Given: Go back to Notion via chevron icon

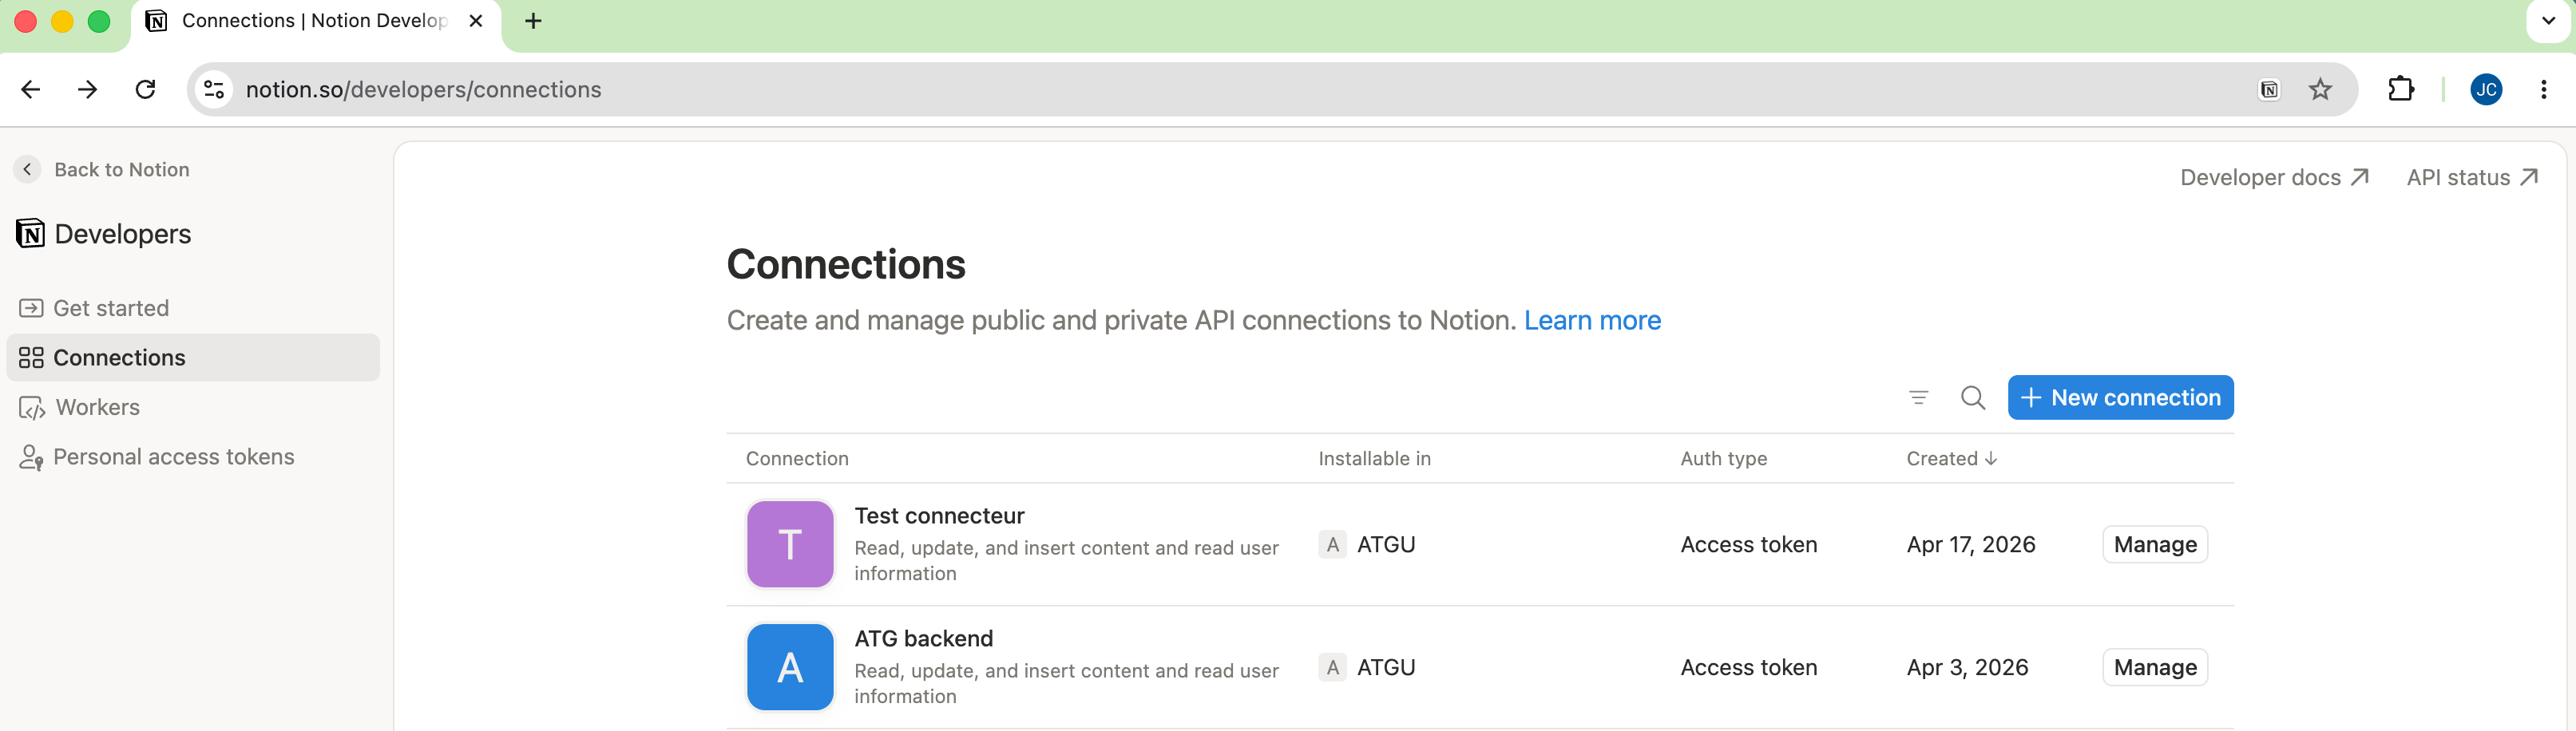Looking at the screenshot, I should coord(27,170).
